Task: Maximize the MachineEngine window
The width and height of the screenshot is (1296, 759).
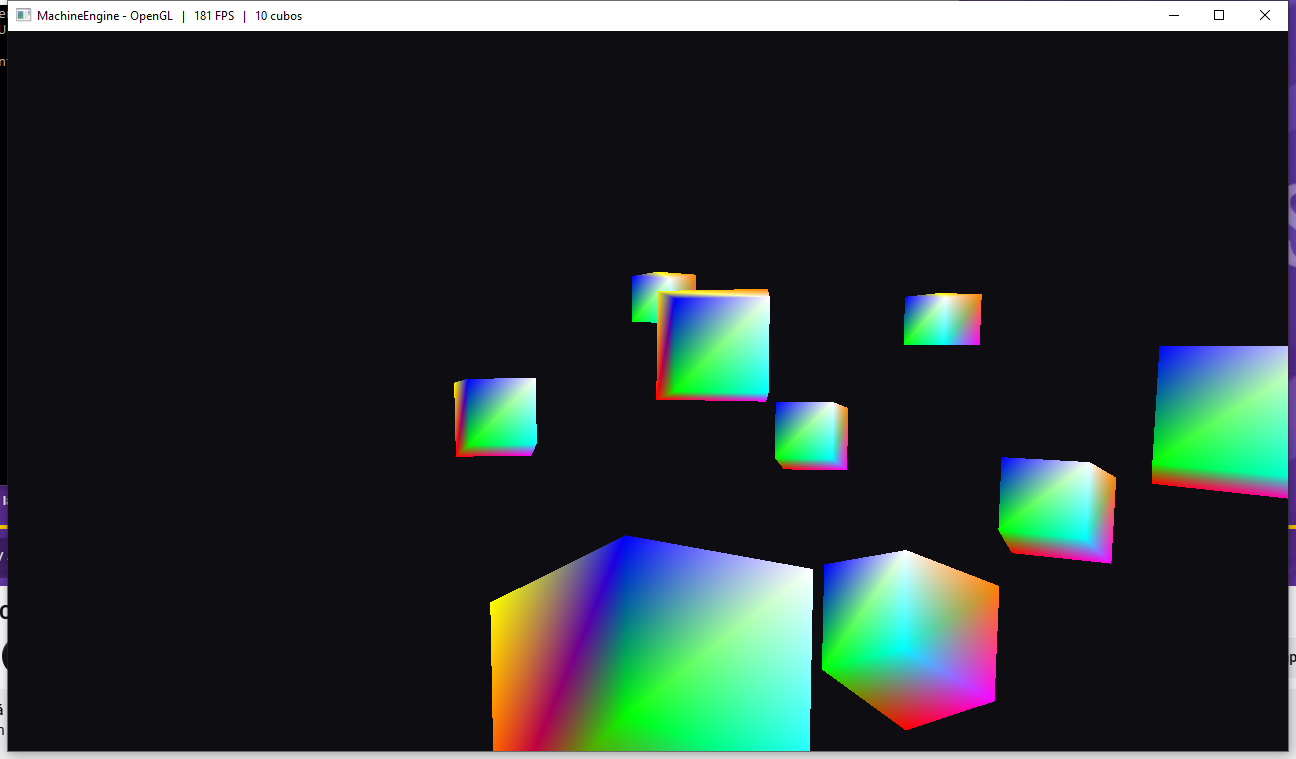Action: point(1219,15)
